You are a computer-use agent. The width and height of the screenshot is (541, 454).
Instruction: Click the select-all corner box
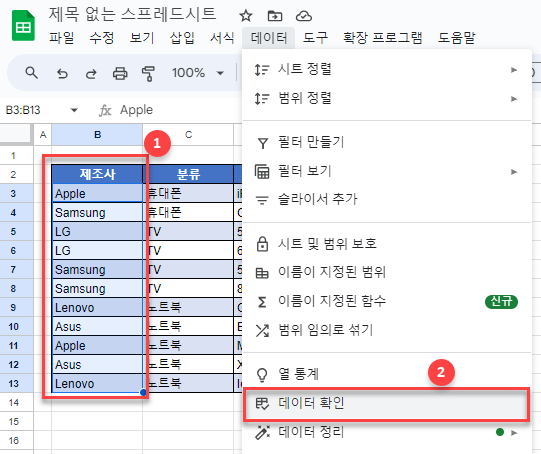[x=15, y=134]
